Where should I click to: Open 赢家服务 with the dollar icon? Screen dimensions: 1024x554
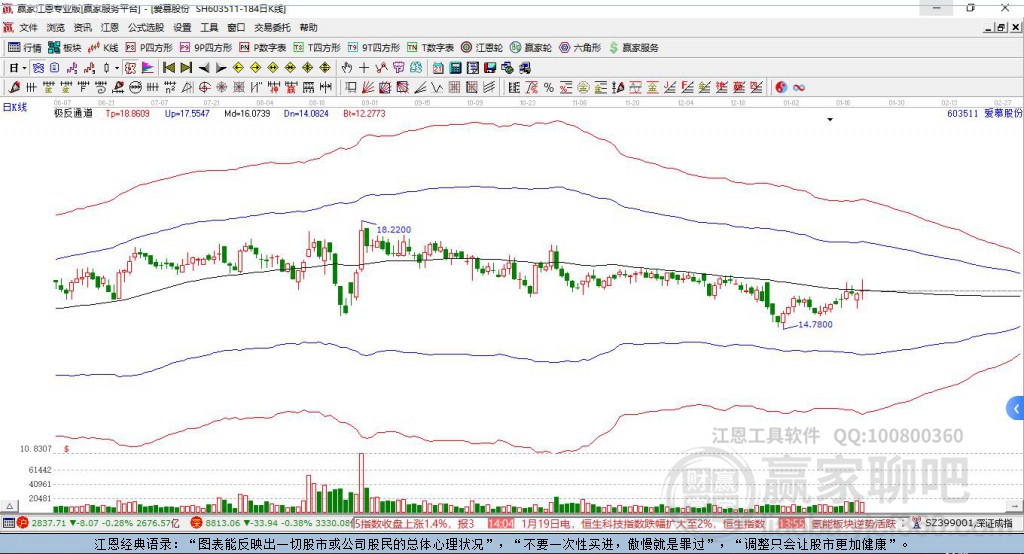[634, 48]
